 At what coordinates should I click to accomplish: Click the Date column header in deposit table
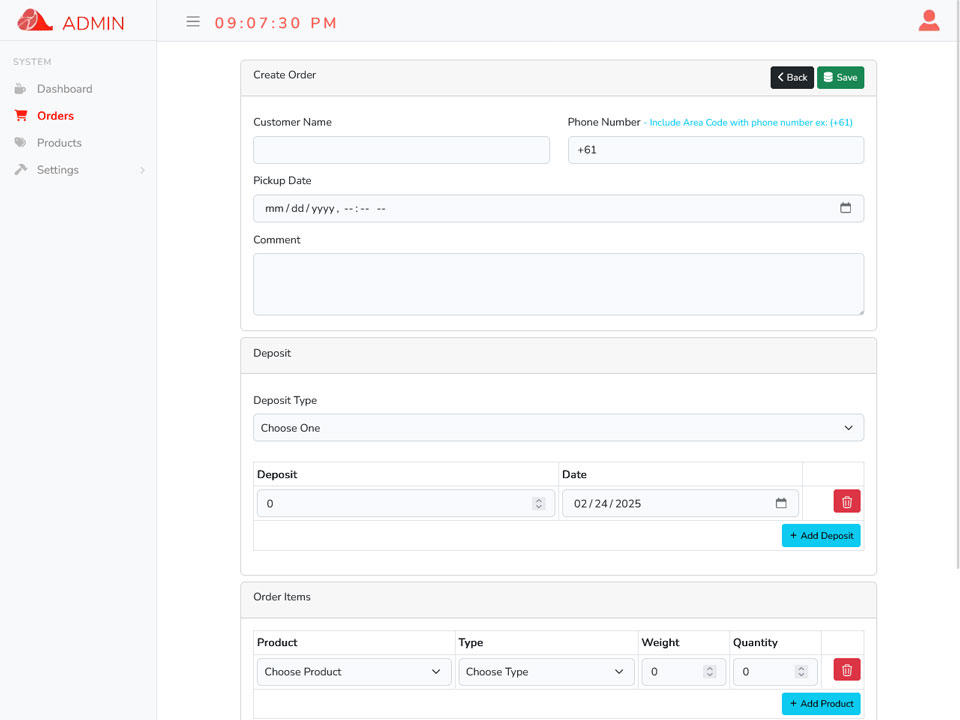pyautogui.click(x=574, y=474)
